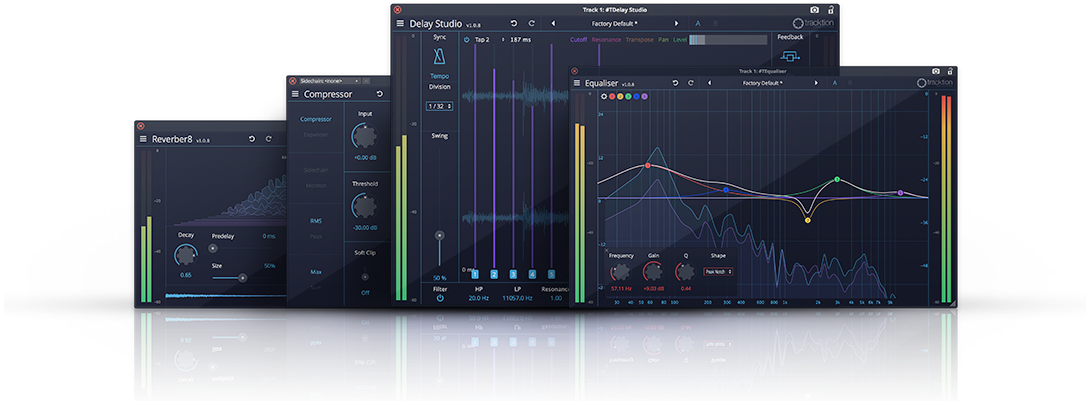
Task: Click redo in the Equaliser header
Action: pos(691,83)
